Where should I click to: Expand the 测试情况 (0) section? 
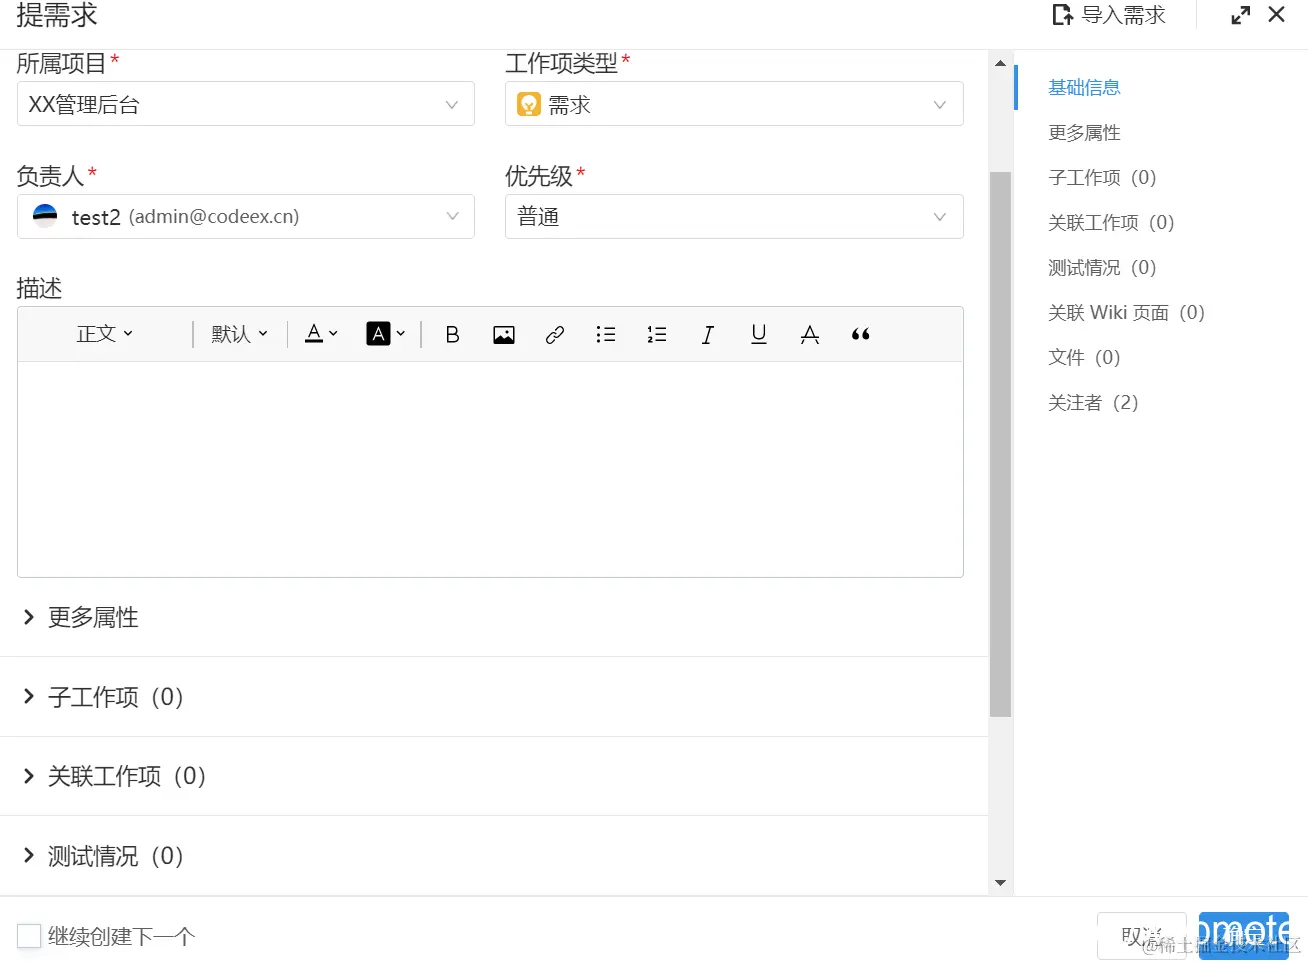pos(103,856)
